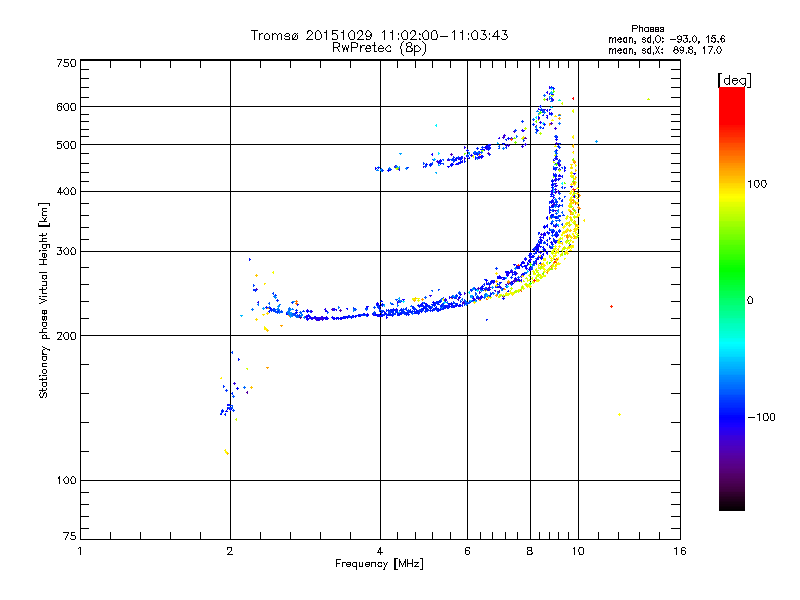Image resolution: width=800 pixels, height=600 pixels.
Task: Click the "mean, sd,X: 89.8, 17.0" text
Action: pos(665,51)
